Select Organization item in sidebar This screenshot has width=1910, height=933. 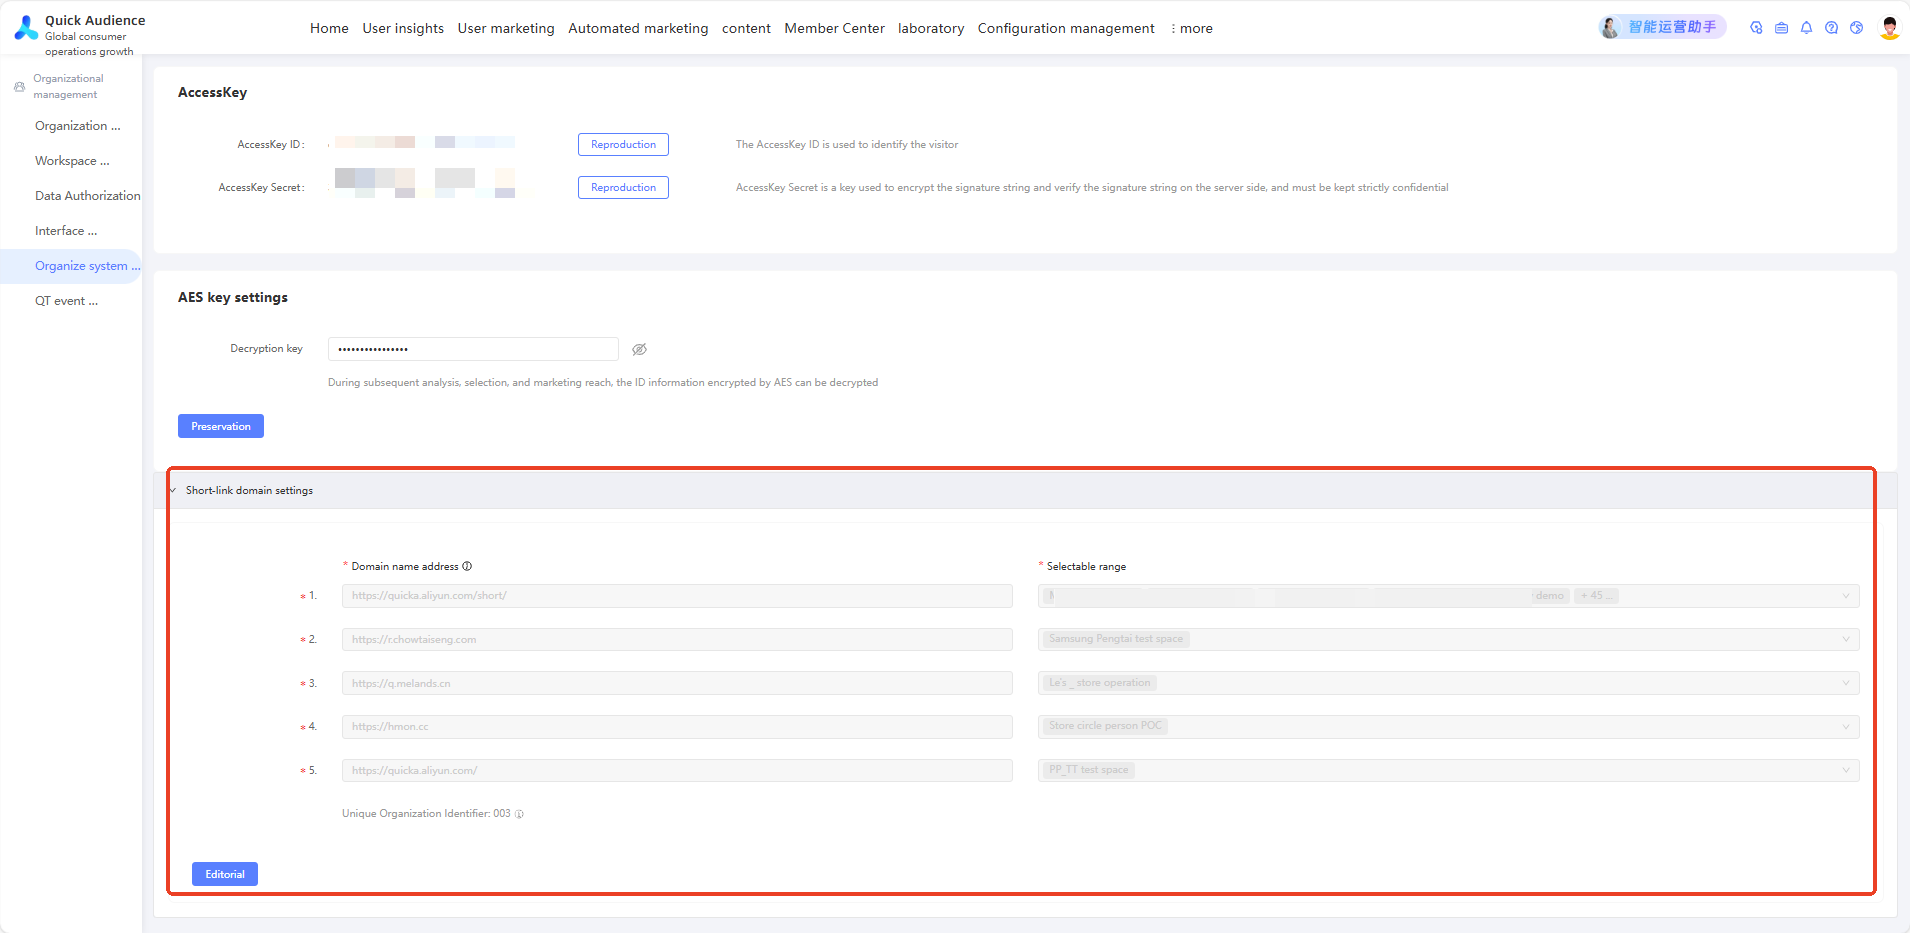point(77,126)
